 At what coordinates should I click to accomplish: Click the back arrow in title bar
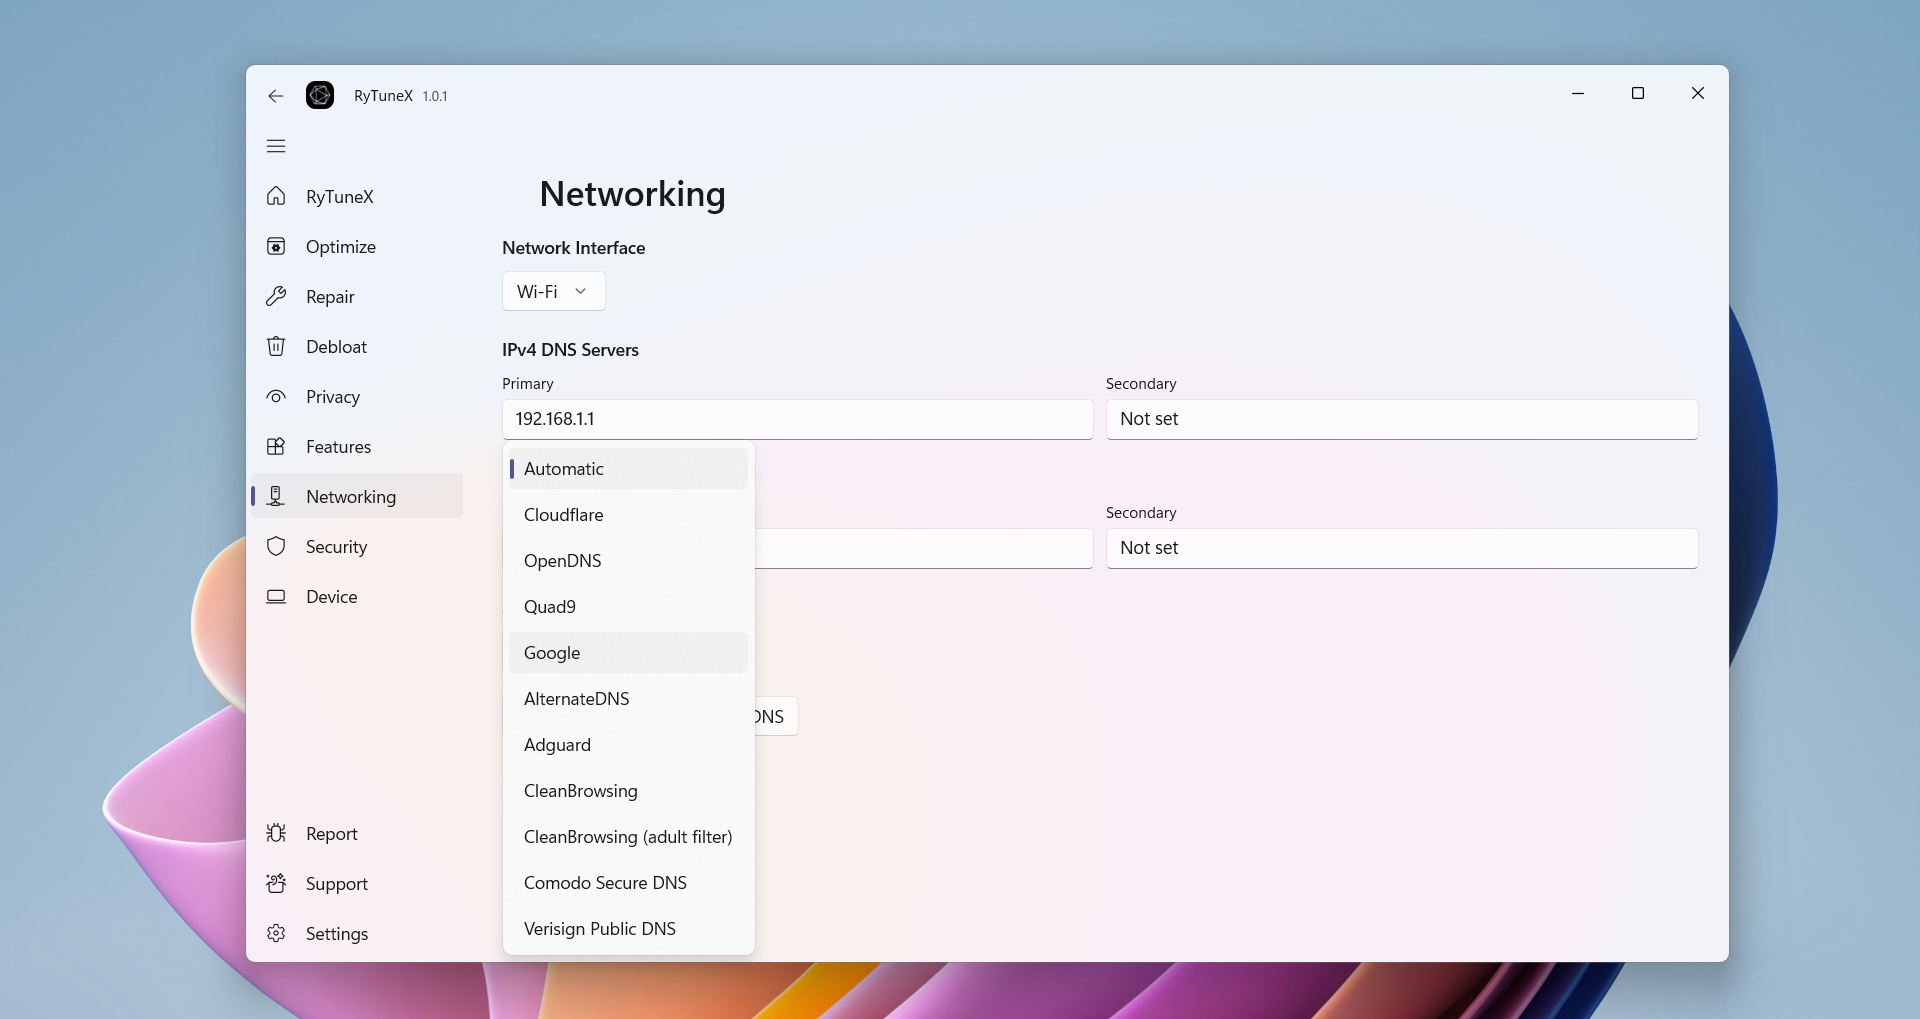coord(276,96)
